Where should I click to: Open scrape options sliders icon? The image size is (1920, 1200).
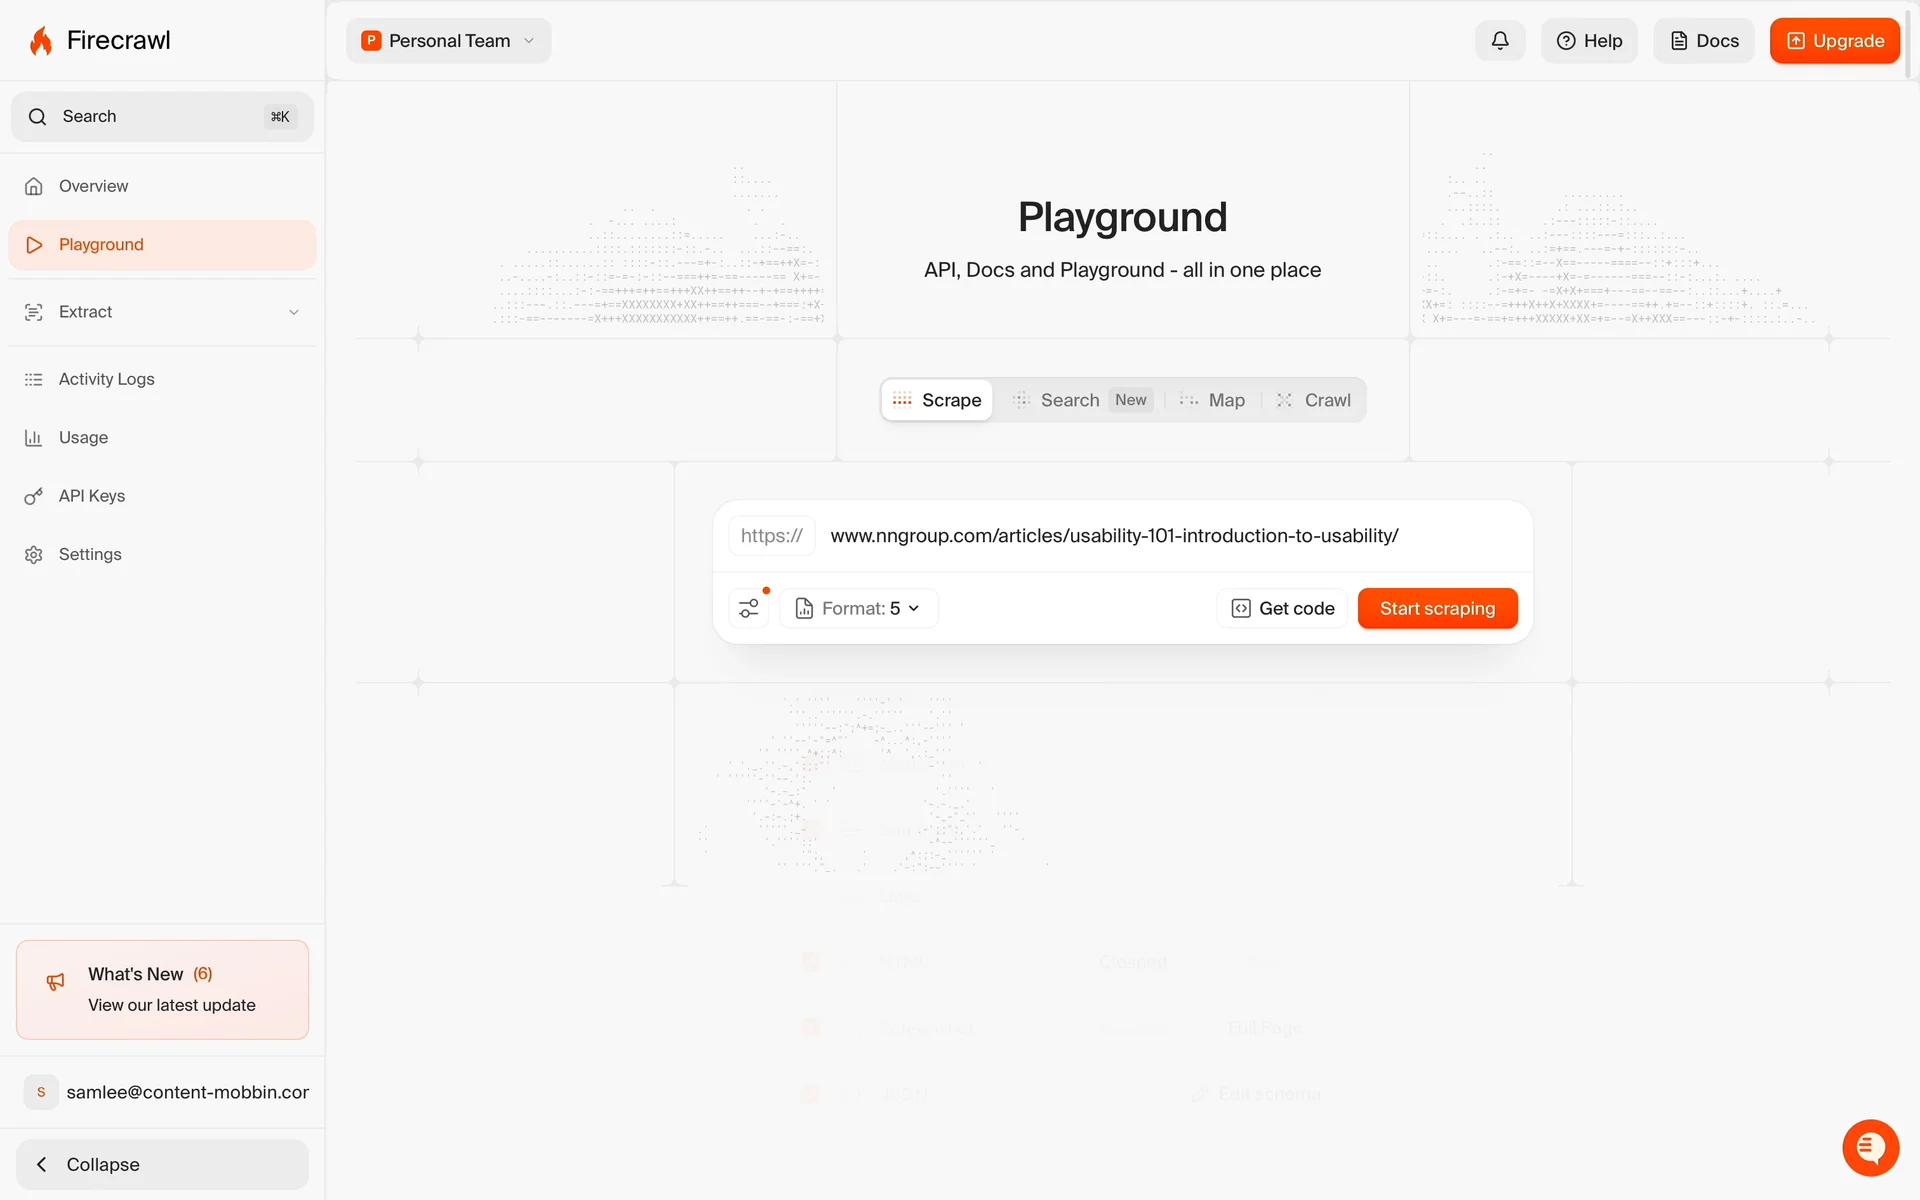pos(749,608)
